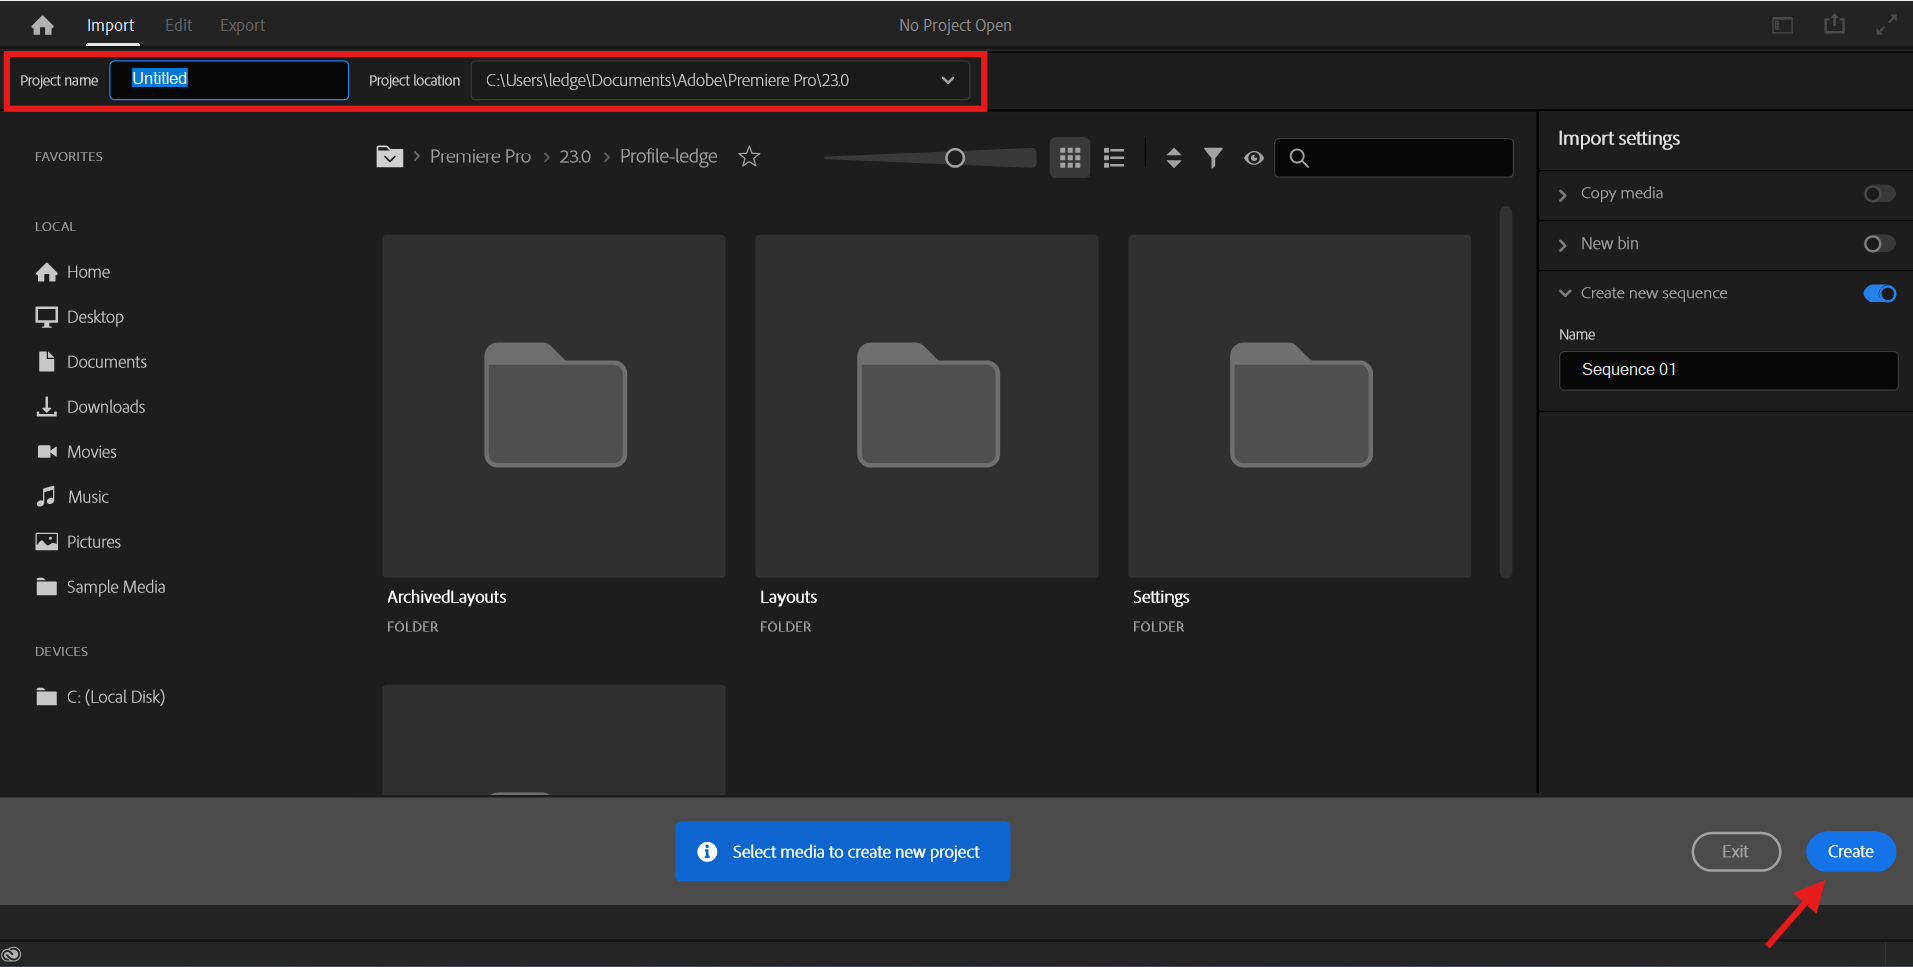The height and width of the screenshot is (967, 1913).
Task: Star the Profile-ledge folder as favorite
Action: pos(748,156)
